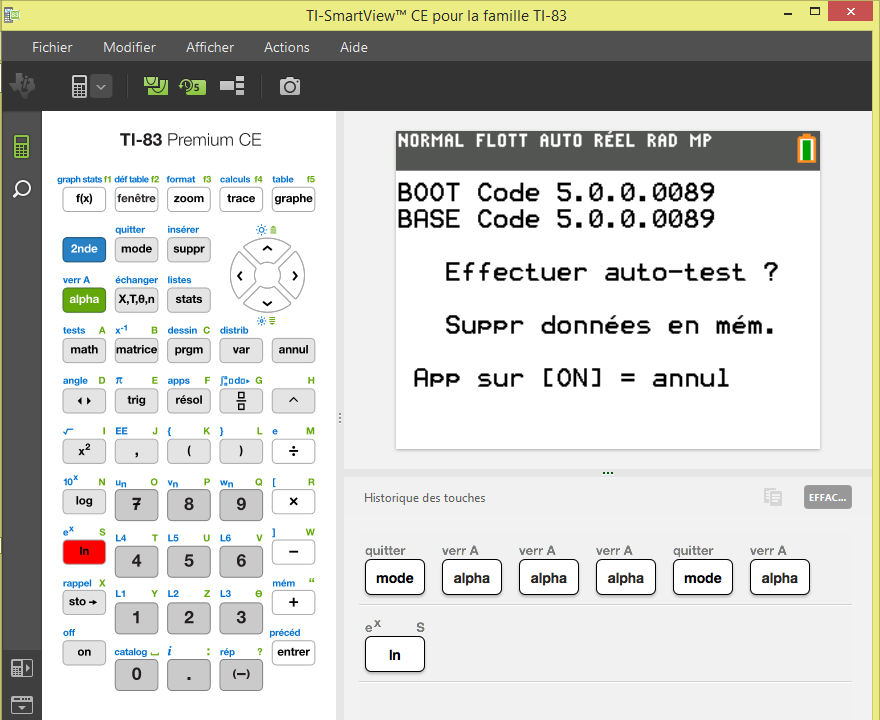The image size is (880, 720).
Task: Open the Fichier menu
Action: point(52,47)
